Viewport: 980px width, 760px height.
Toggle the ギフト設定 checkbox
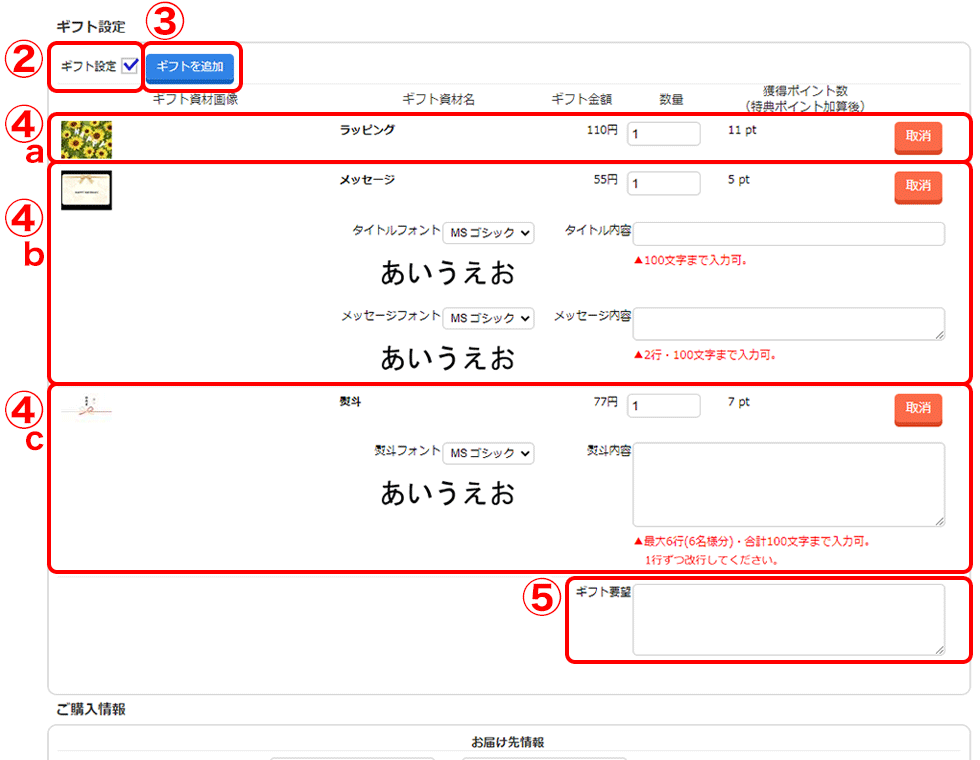[129, 66]
